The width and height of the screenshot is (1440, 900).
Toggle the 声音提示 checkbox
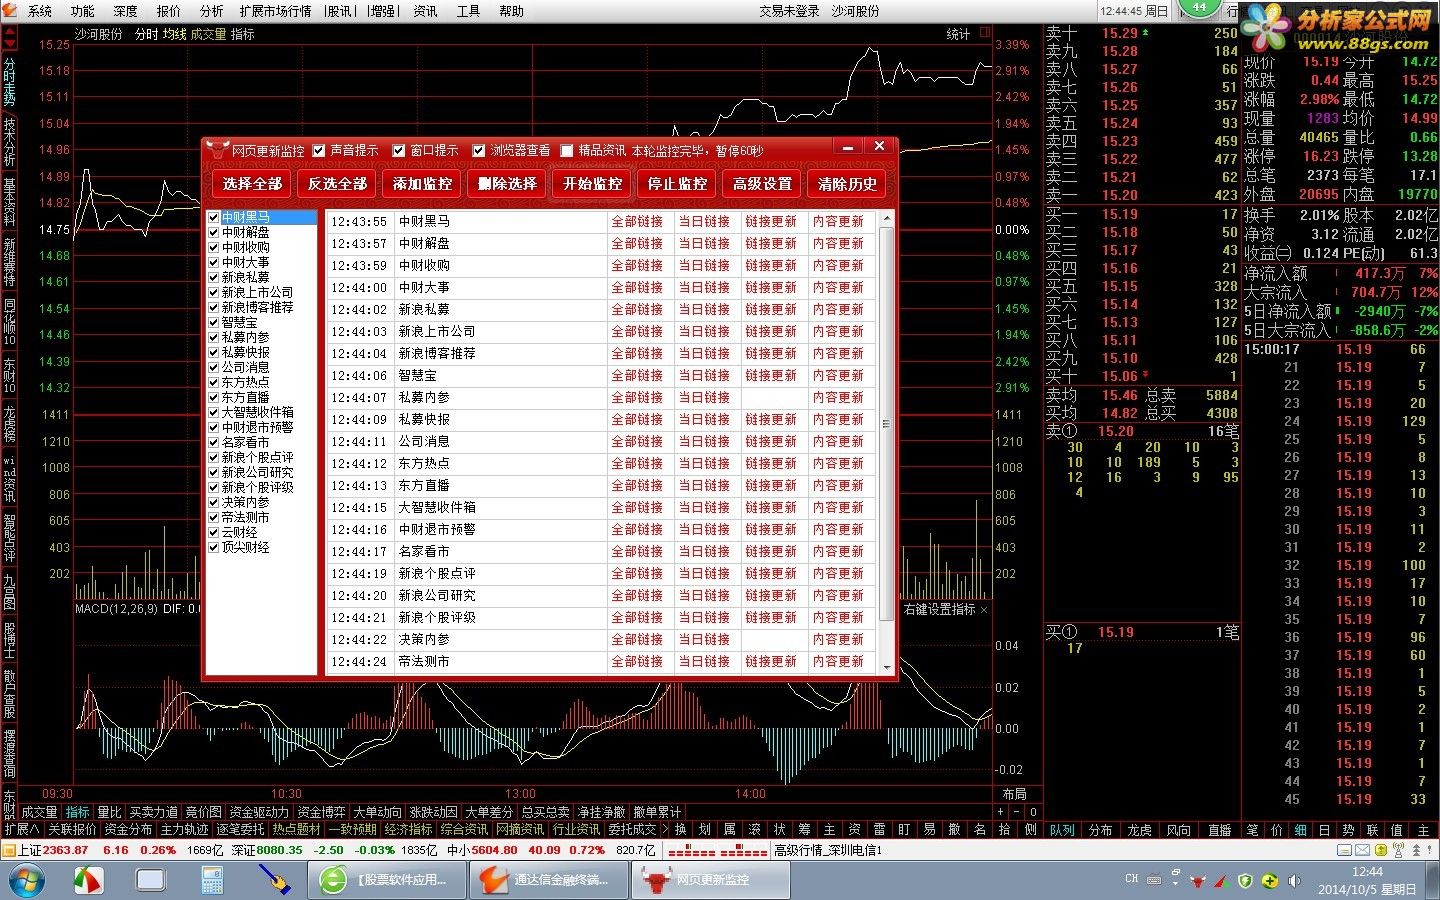(319, 150)
